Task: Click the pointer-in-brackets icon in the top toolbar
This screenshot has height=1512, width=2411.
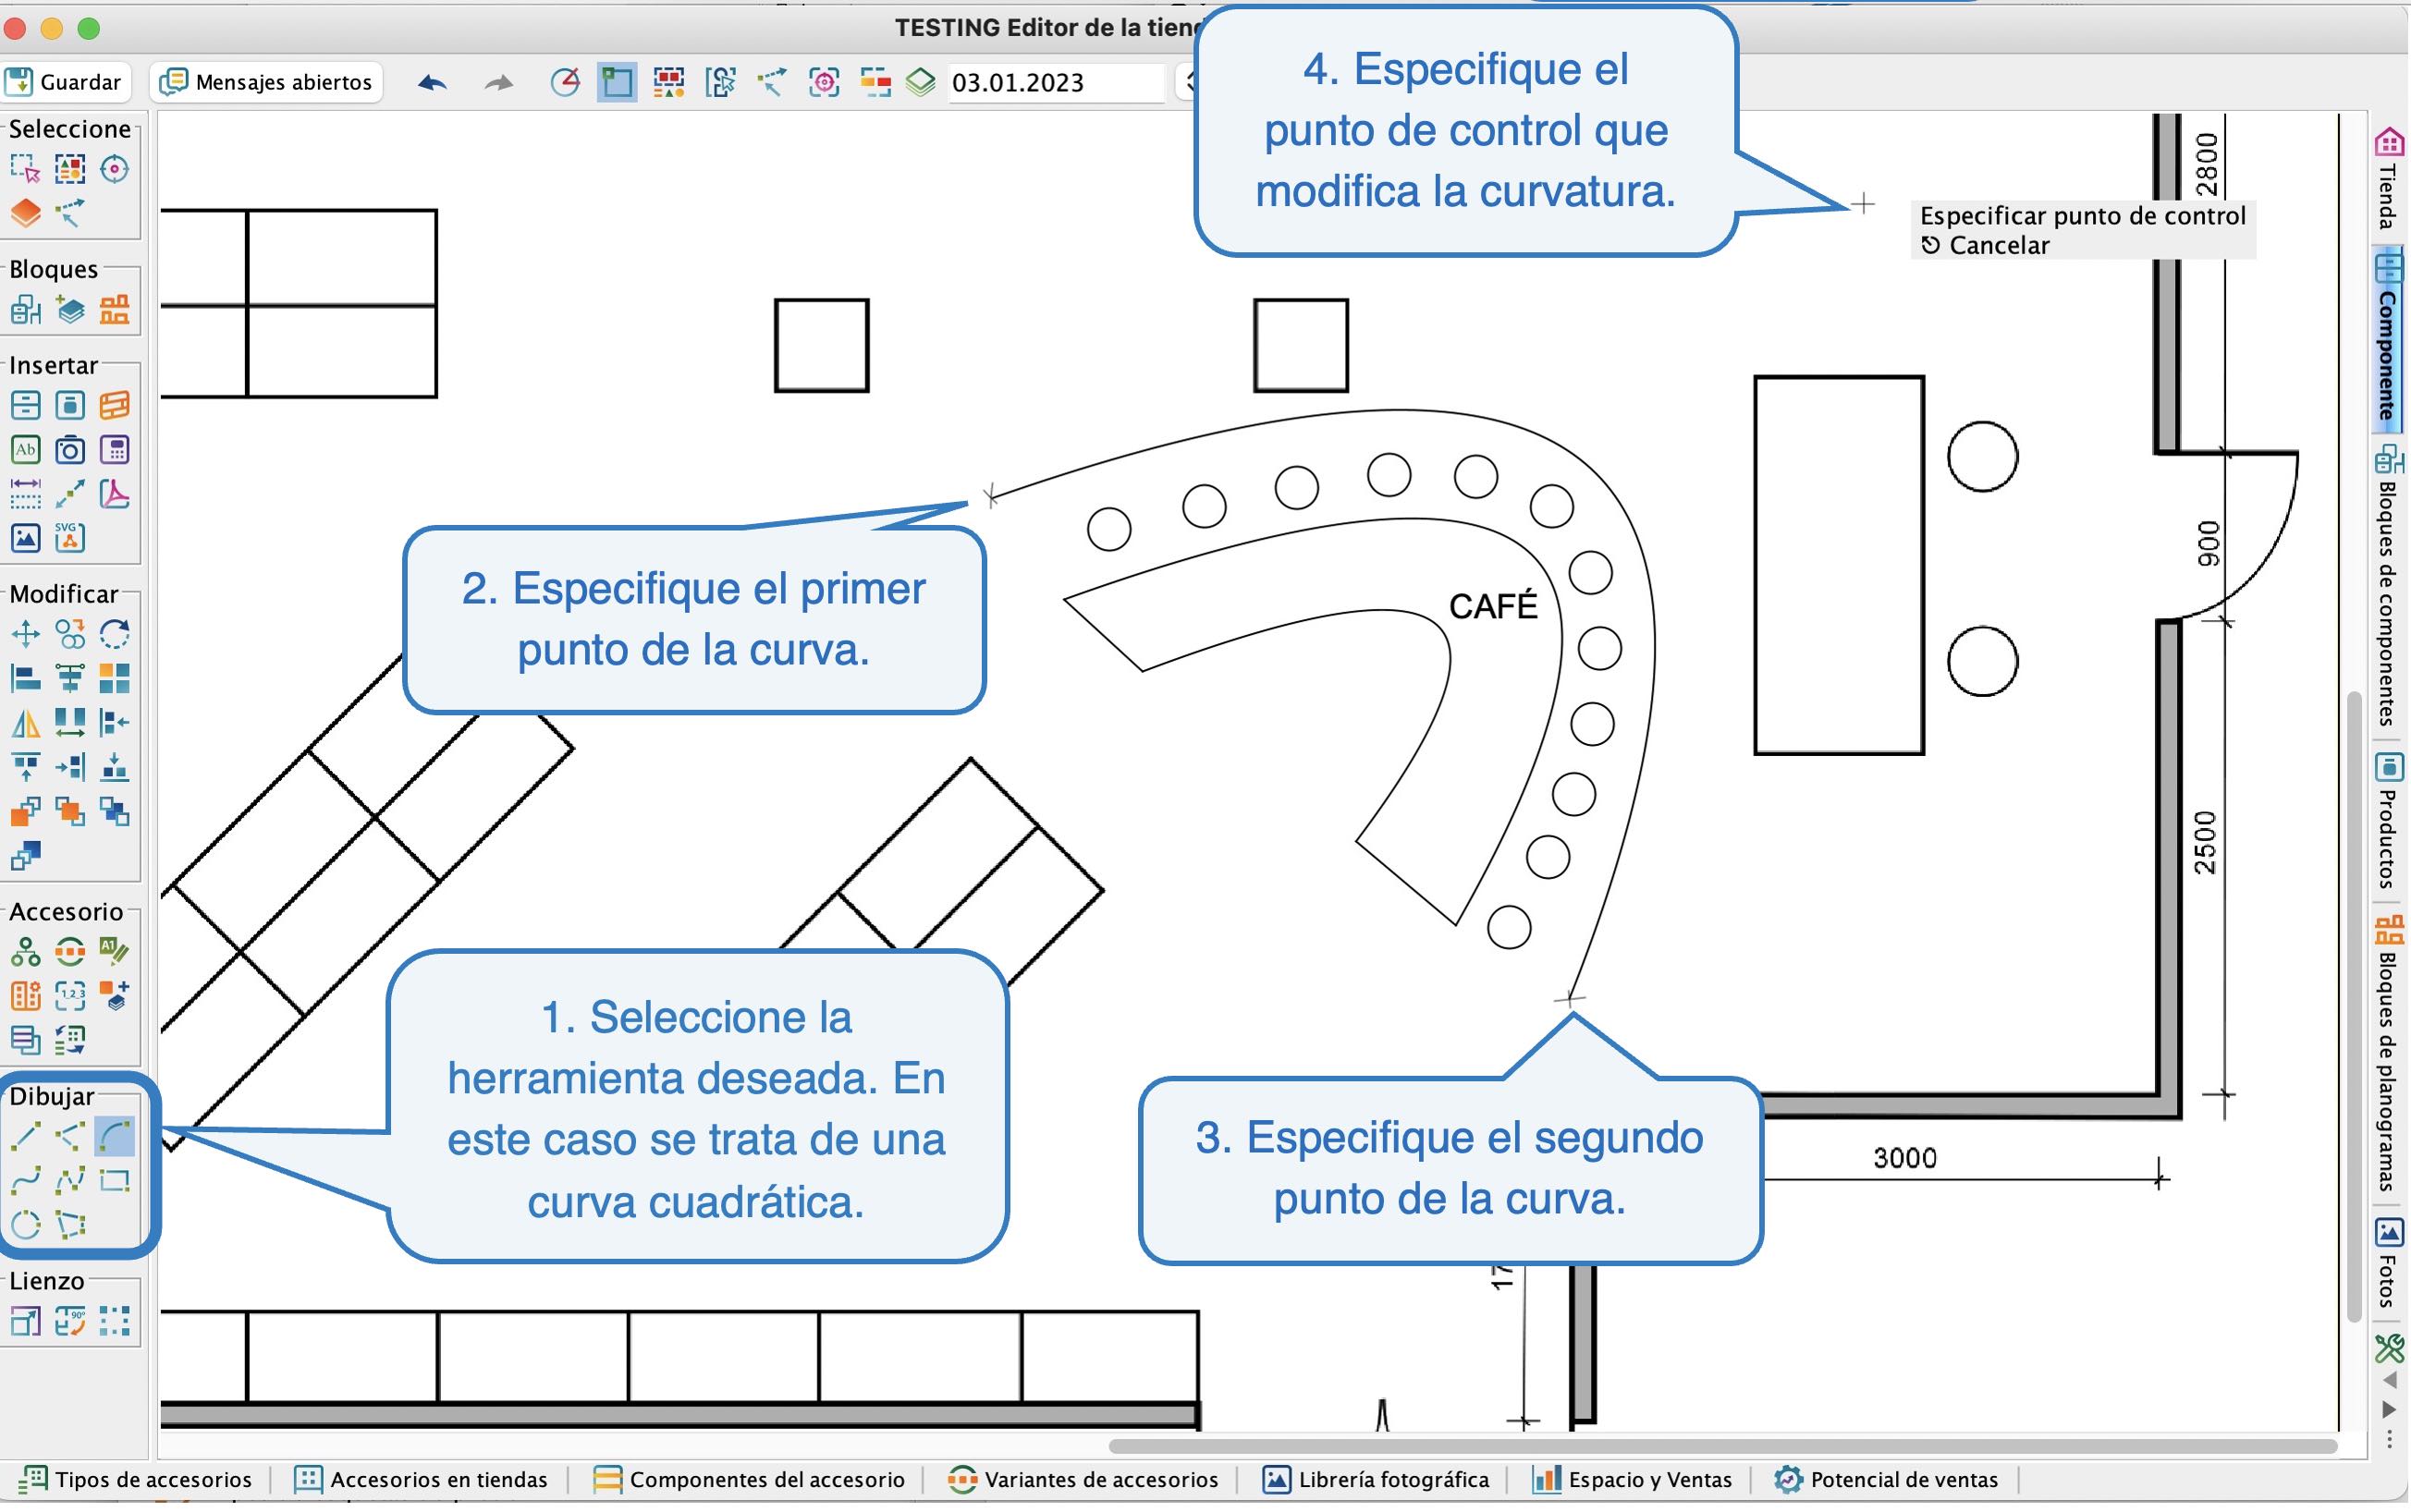Action: pos(720,82)
